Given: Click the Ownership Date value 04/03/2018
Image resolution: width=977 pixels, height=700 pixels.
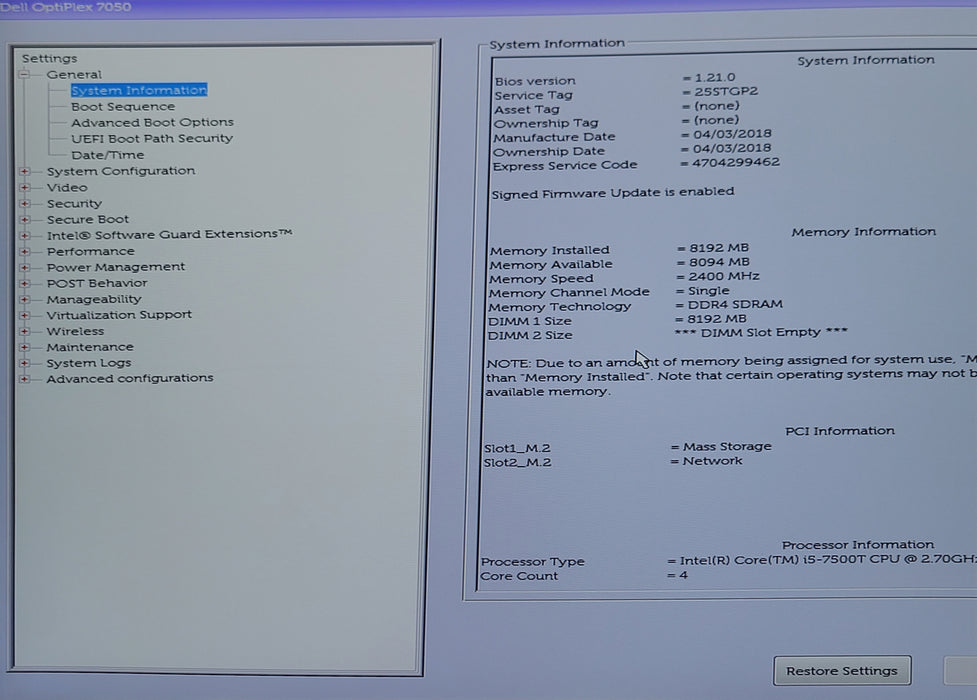Looking at the screenshot, I should pos(732,148).
